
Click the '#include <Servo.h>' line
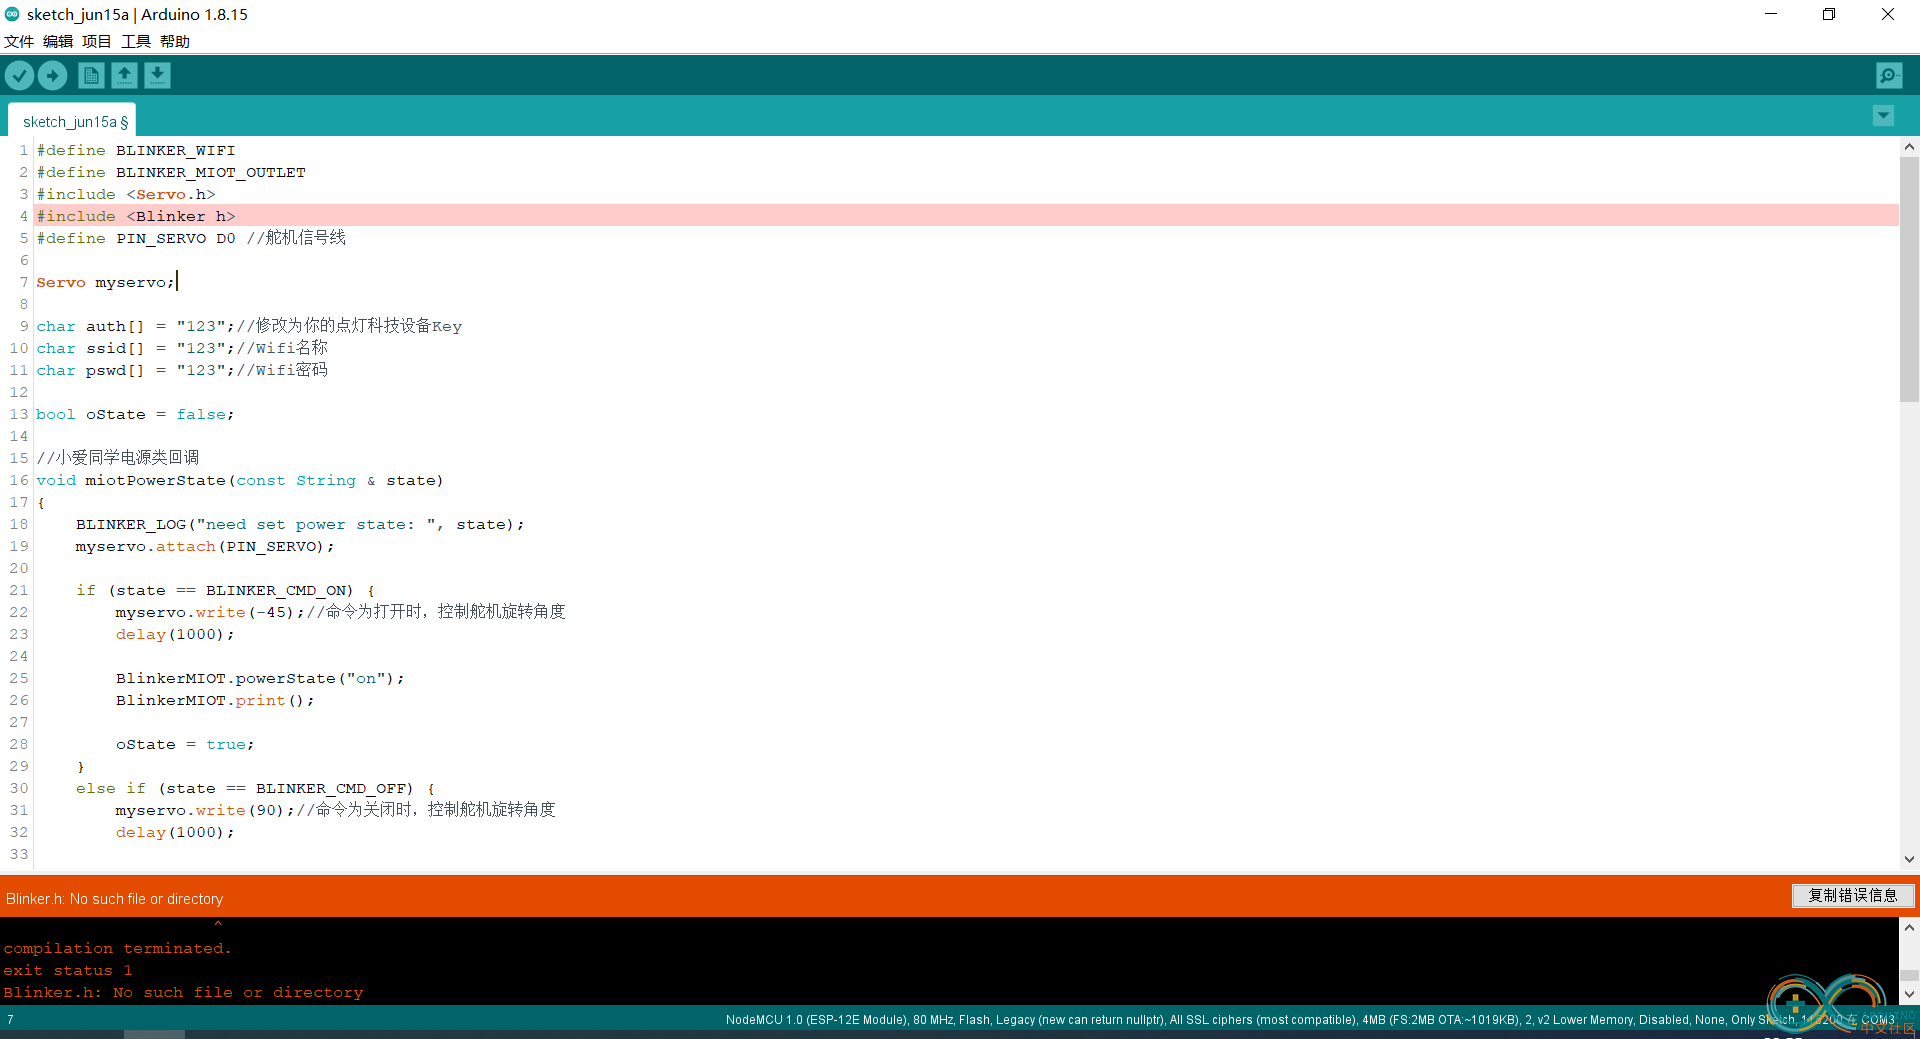coord(126,194)
